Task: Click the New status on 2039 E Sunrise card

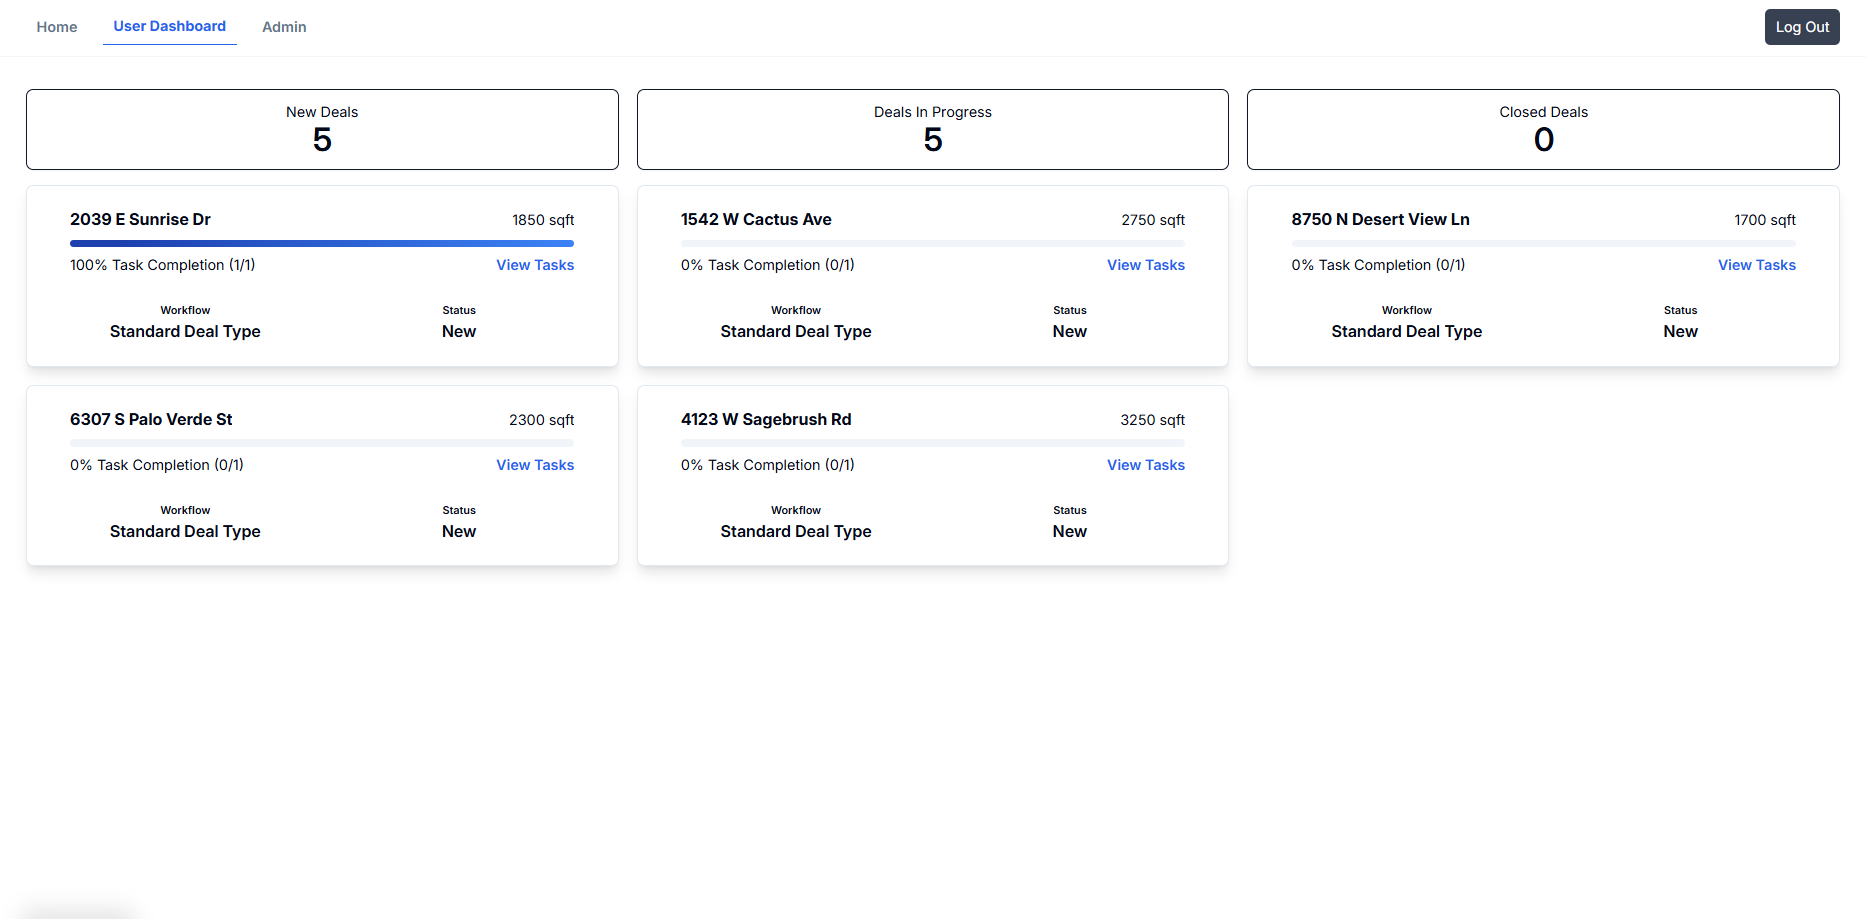Action: click(459, 331)
